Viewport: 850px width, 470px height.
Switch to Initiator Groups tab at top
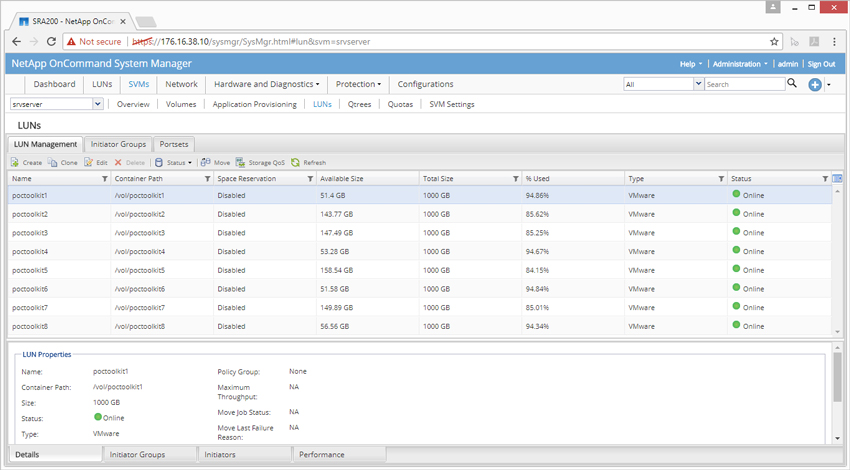point(118,144)
